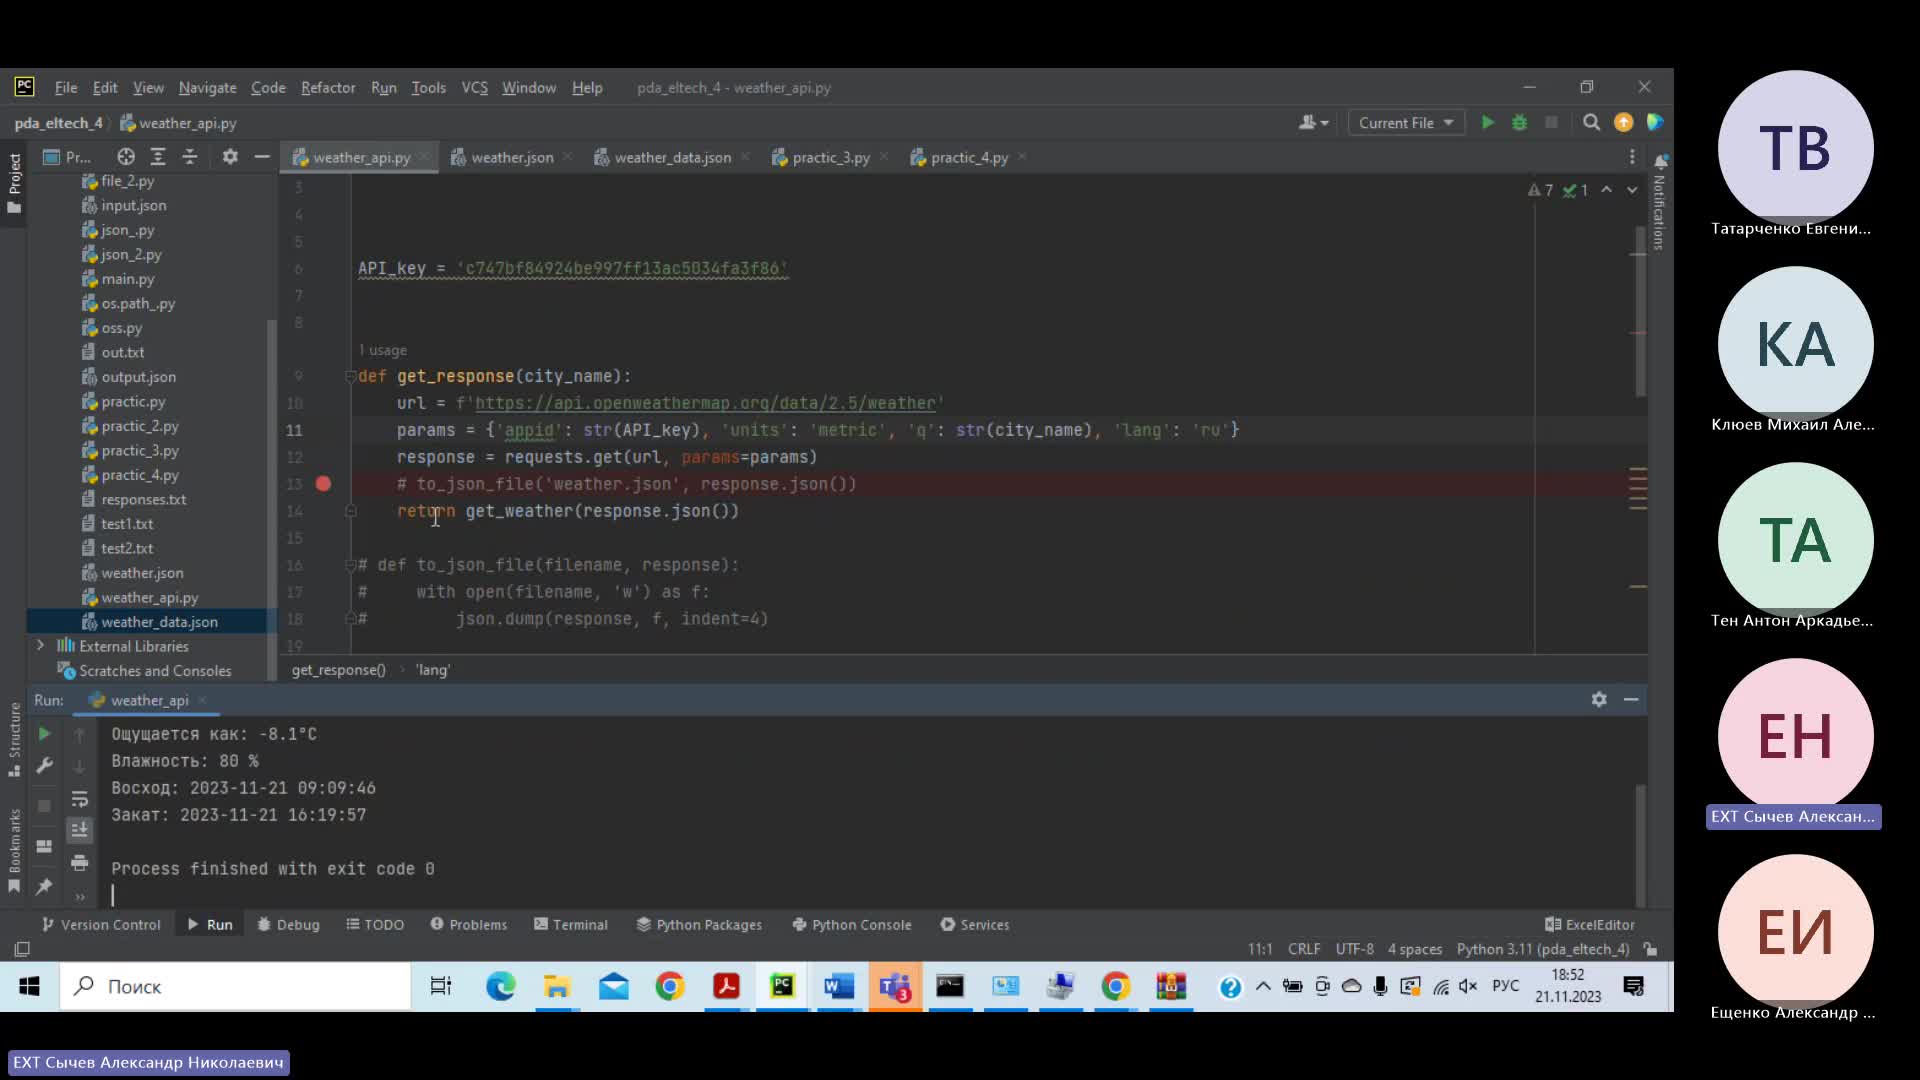1920x1080 pixels.
Task: Fold the get_response function
Action: (x=350, y=377)
